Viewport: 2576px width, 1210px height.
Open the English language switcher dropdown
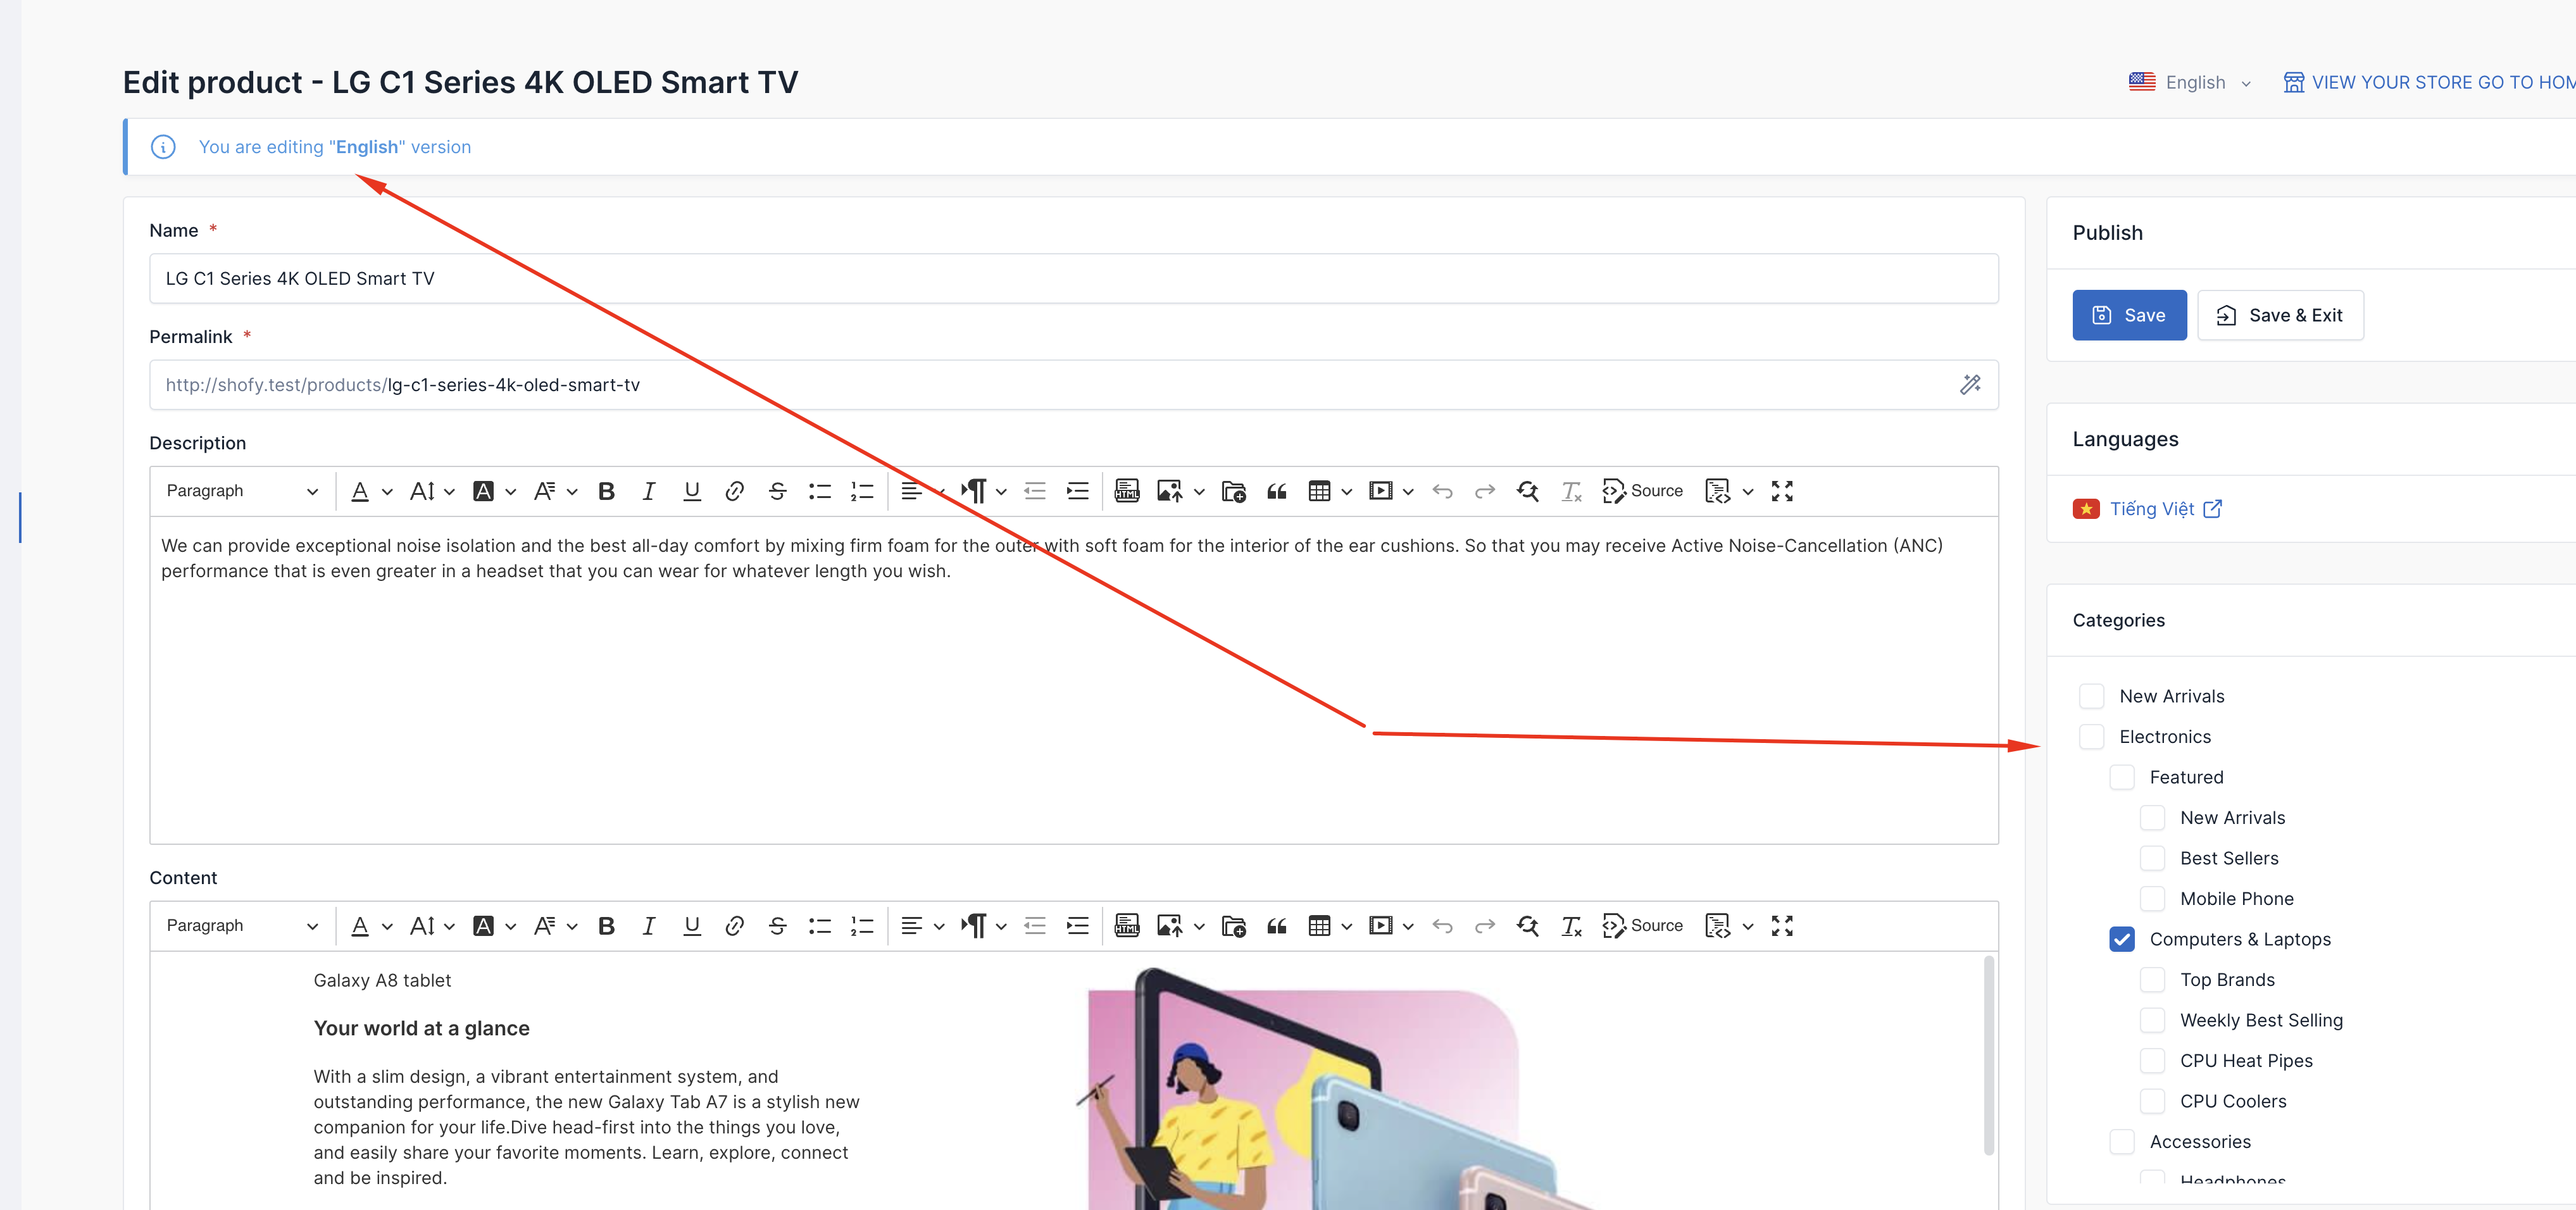[2190, 83]
